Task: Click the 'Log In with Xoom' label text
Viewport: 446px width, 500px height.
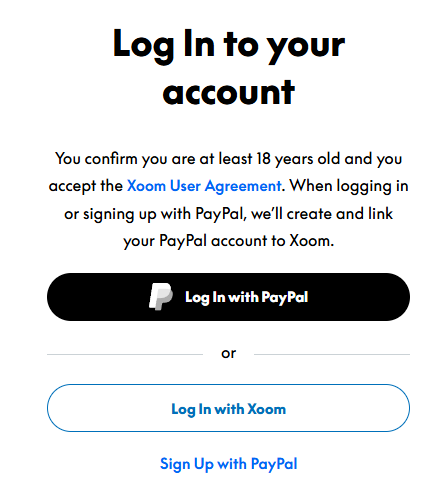Action: coord(229,409)
